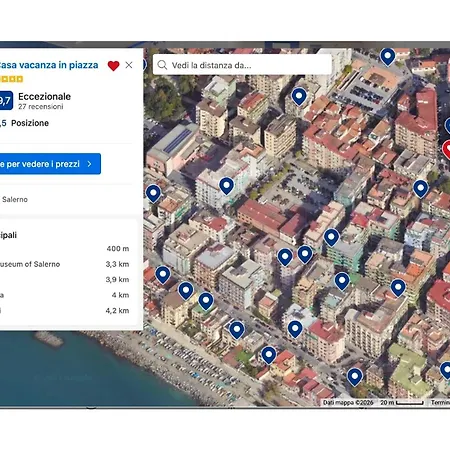
Task: Close the property info card
Action: point(129,65)
